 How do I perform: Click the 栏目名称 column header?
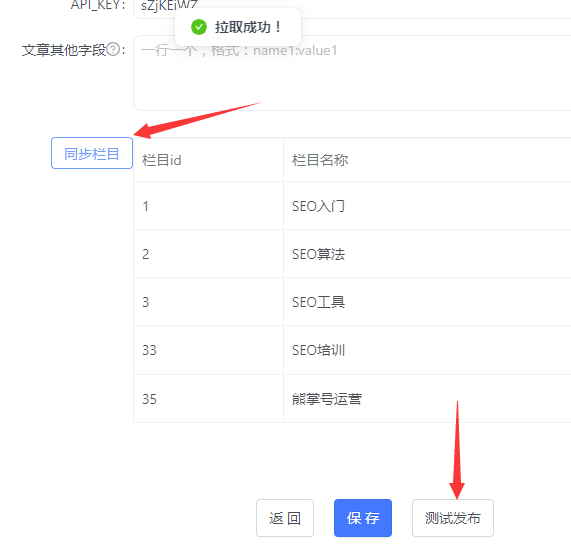tap(427, 160)
